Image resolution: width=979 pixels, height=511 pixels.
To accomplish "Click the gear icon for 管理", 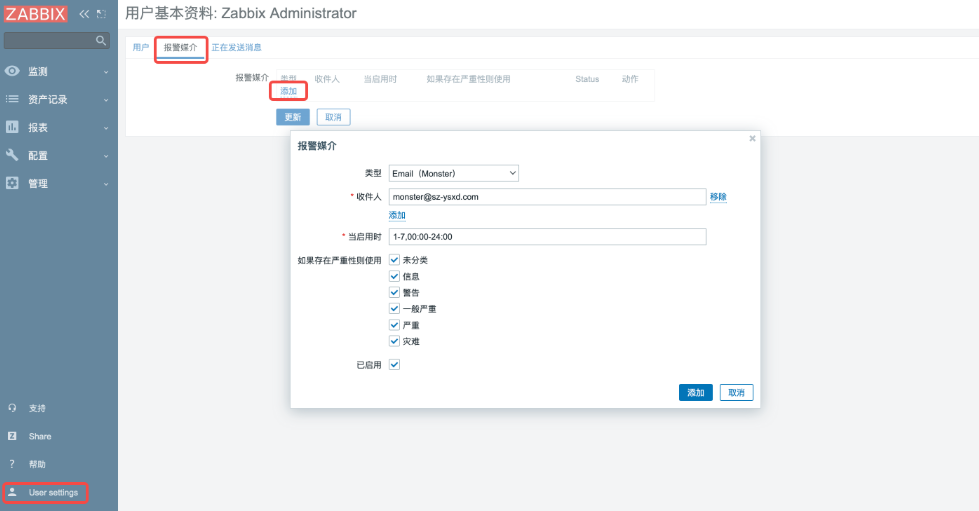I will 12,183.
